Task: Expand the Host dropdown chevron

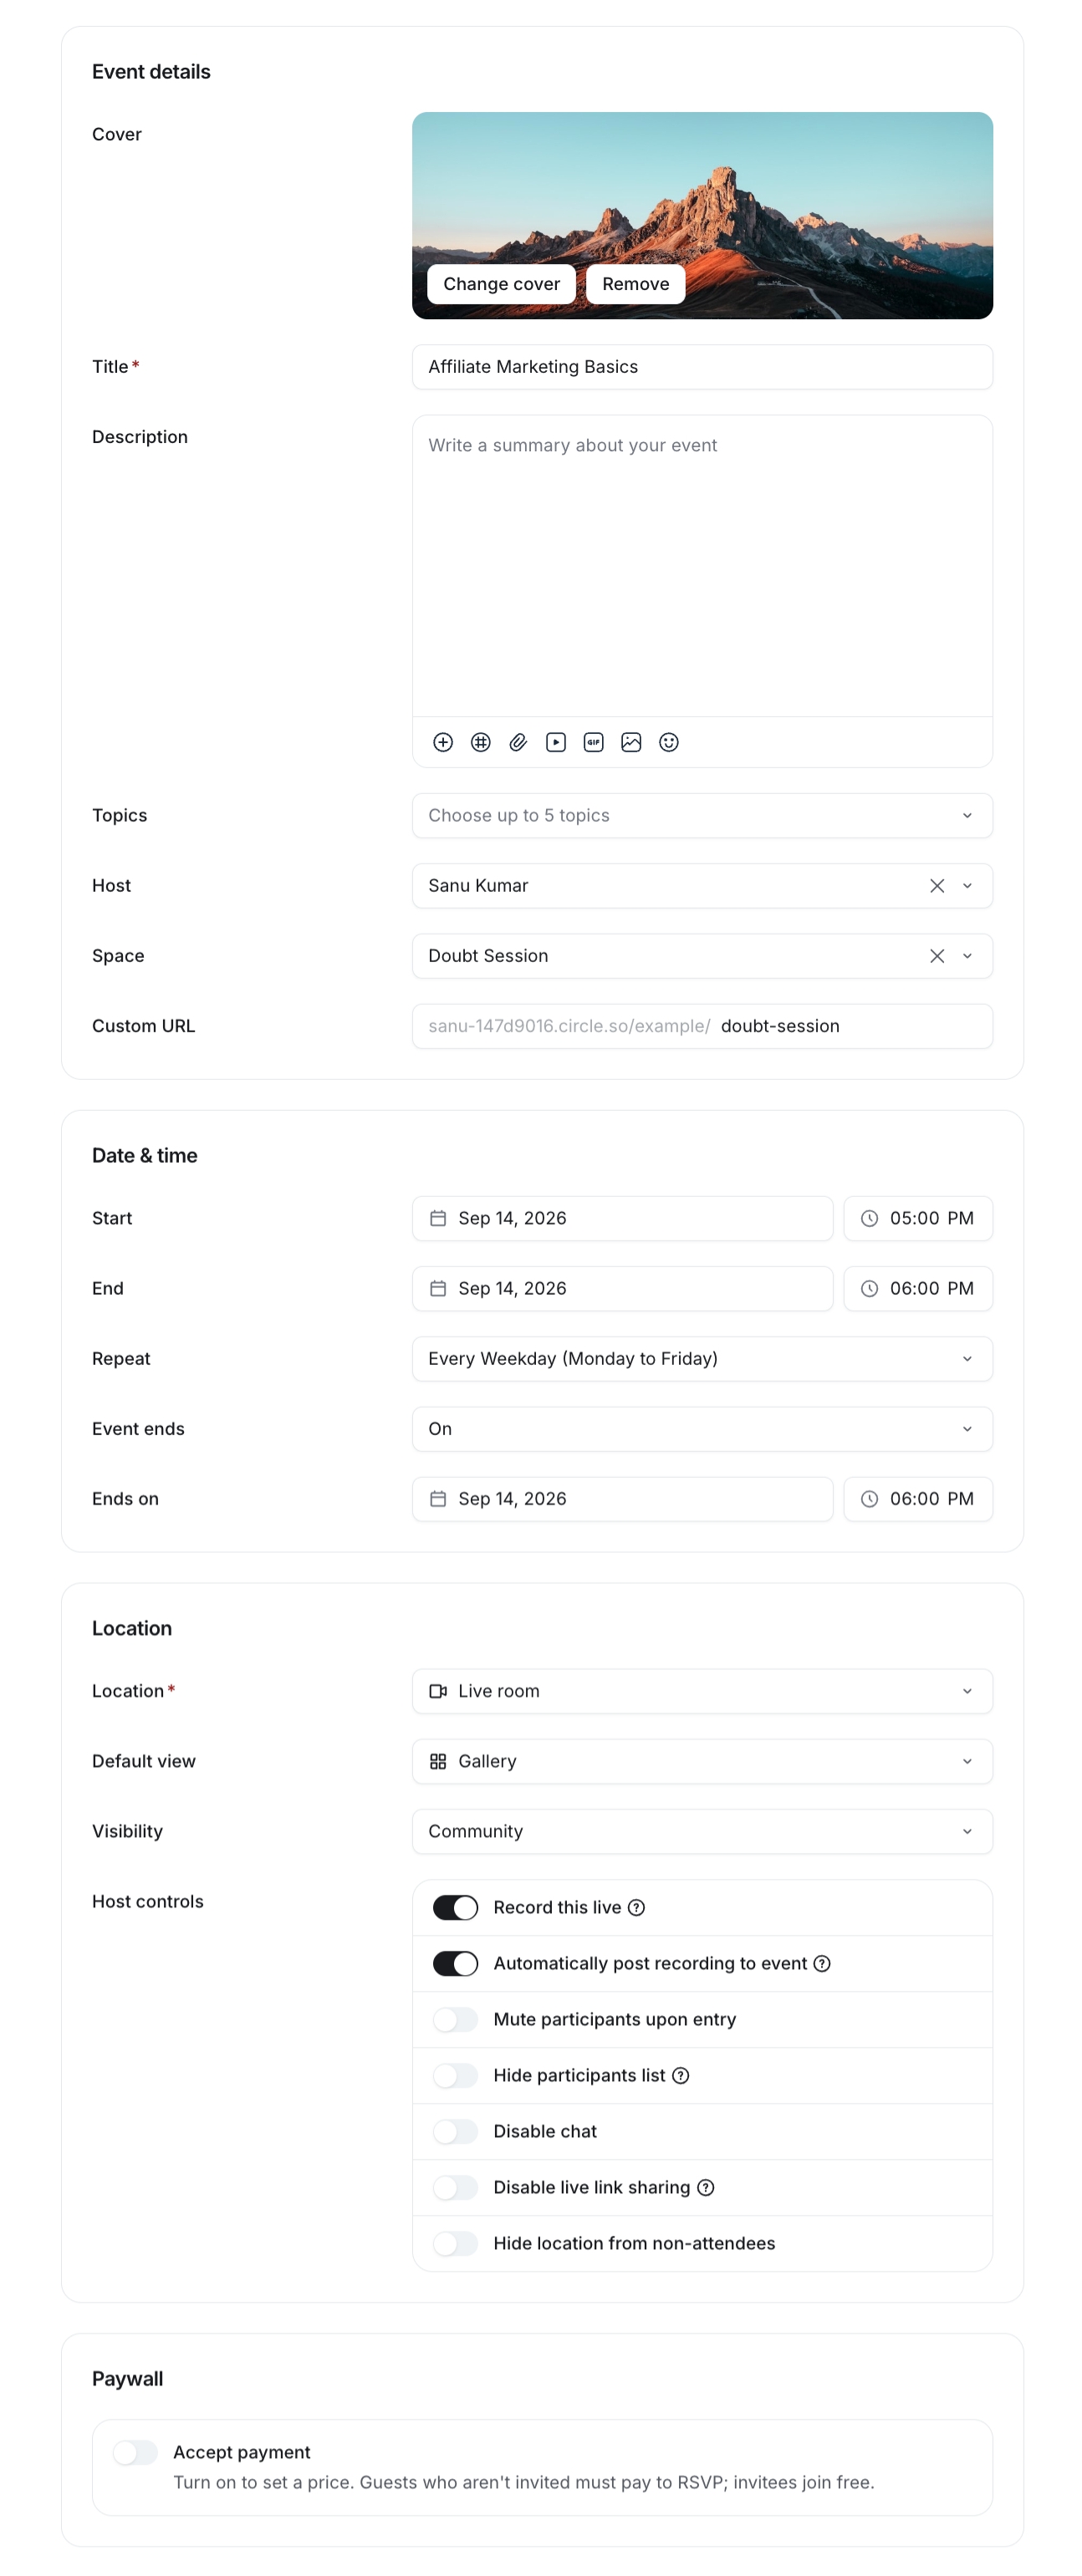Action: 967,886
